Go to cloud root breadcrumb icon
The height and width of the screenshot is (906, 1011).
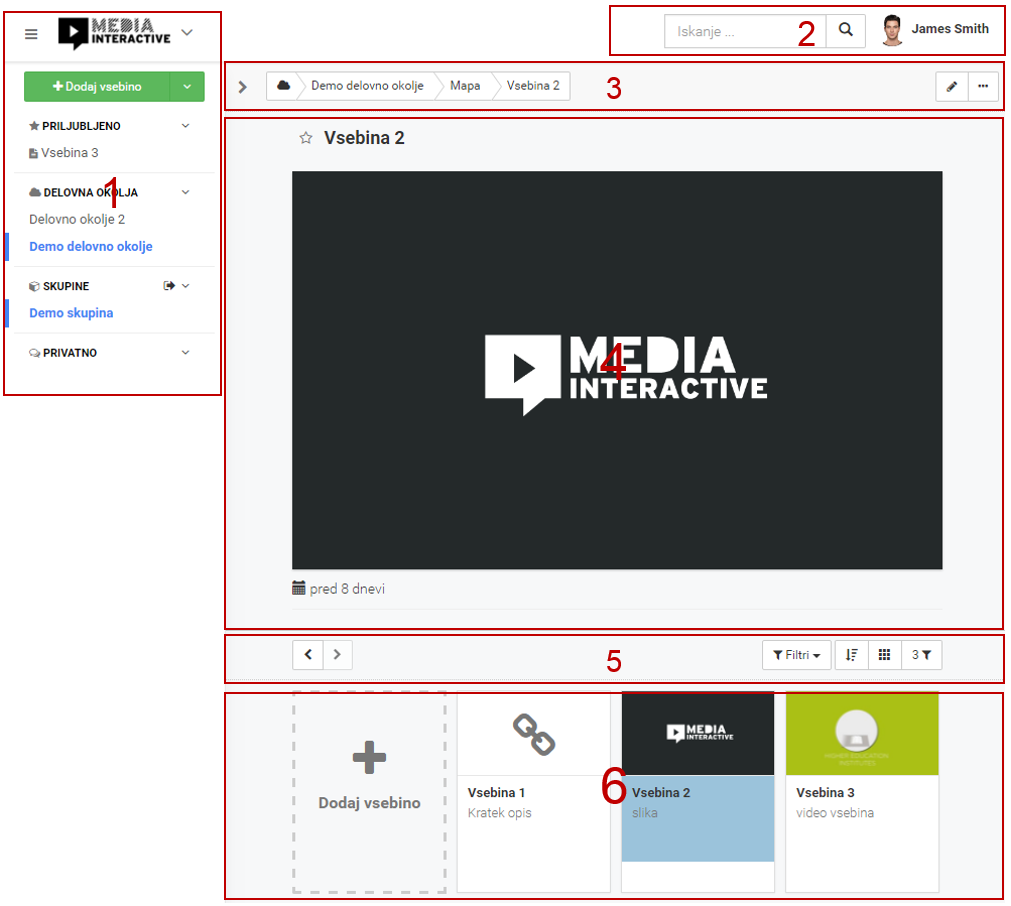pyautogui.click(x=283, y=86)
